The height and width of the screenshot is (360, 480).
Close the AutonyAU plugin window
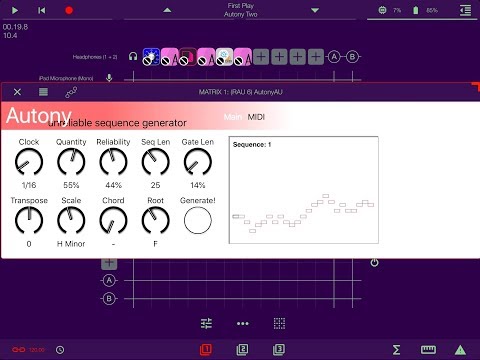point(17,92)
